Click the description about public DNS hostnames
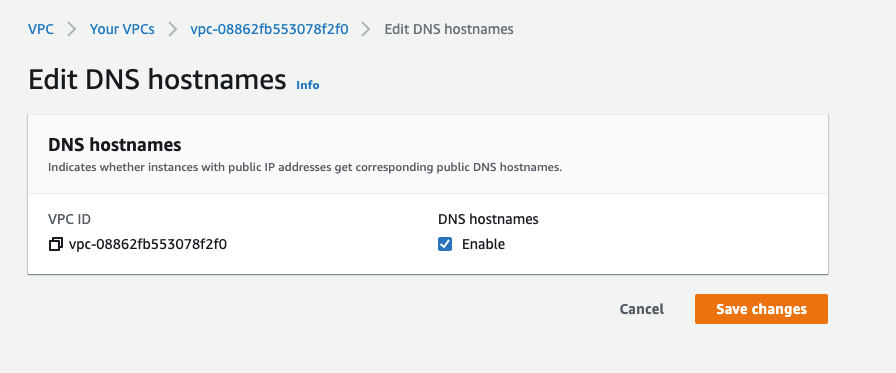The image size is (896, 373). tap(305, 168)
